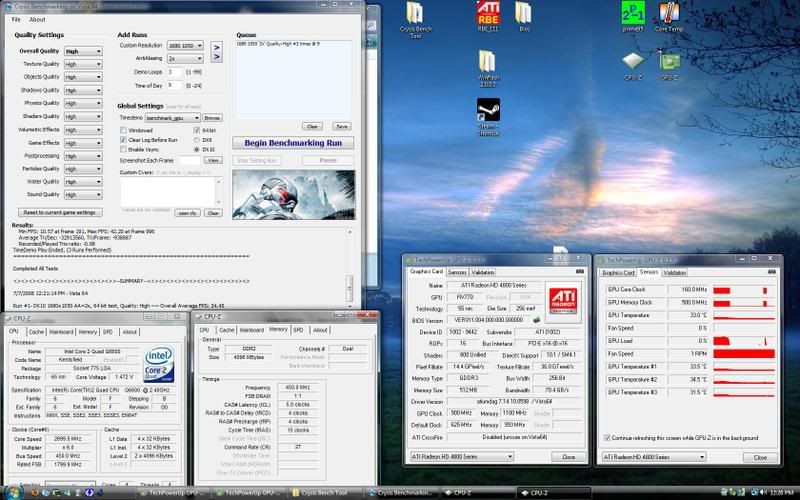The height and width of the screenshot is (500, 800).
Task: Select the queued 1680 1050 run entry
Action: 278,44
